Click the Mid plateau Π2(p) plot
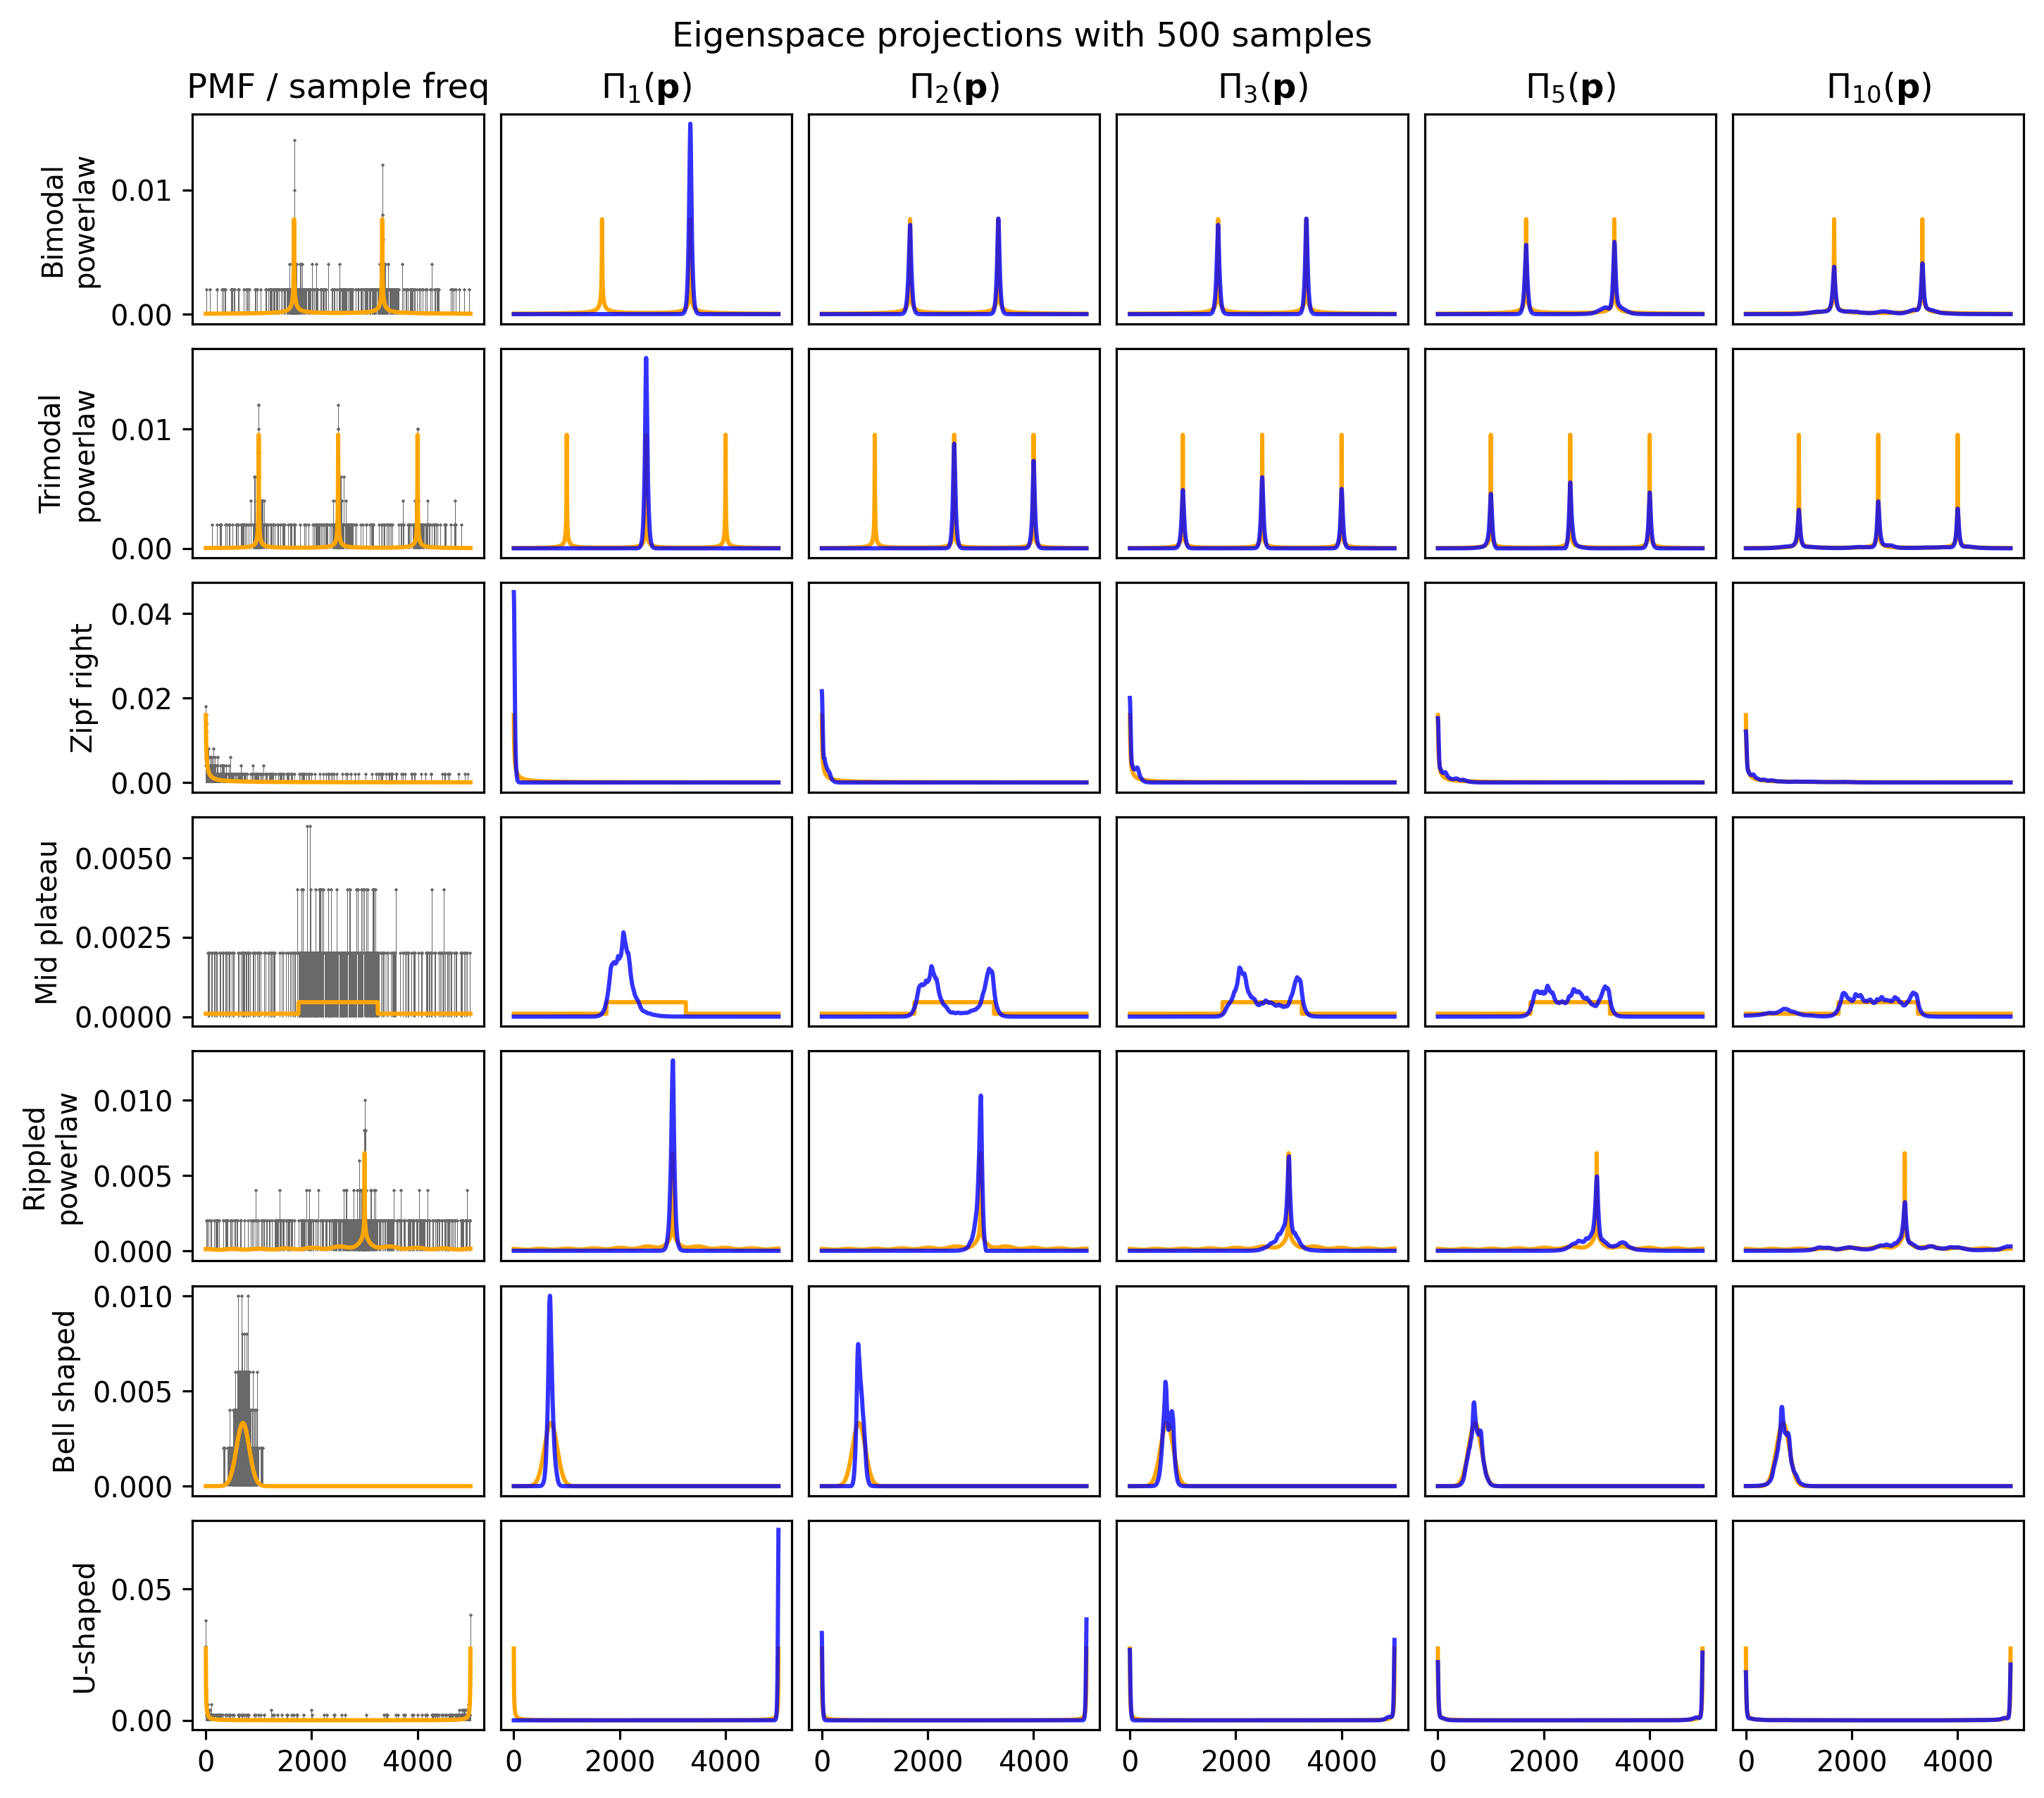Screen dimensions: 2044x1798 pyautogui.click(x=954, y=922)
